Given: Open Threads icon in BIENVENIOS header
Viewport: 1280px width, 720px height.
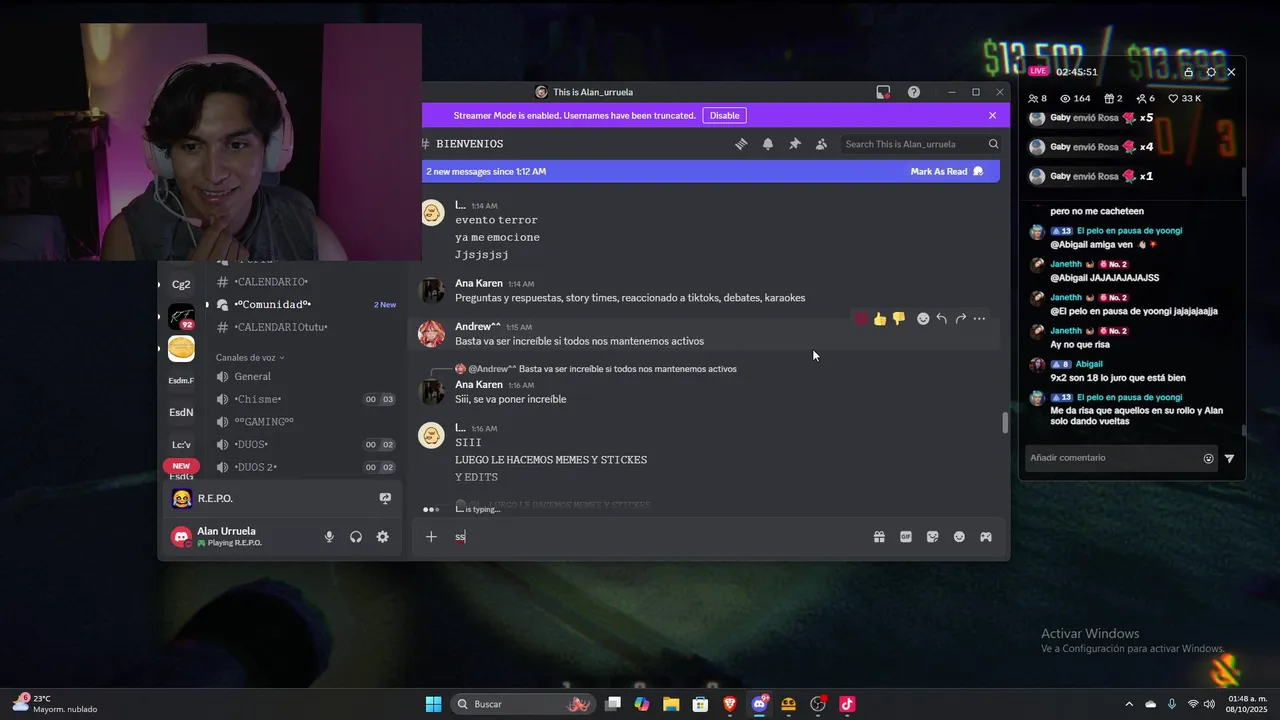Looking at the screenshot, I should point(741,144).
